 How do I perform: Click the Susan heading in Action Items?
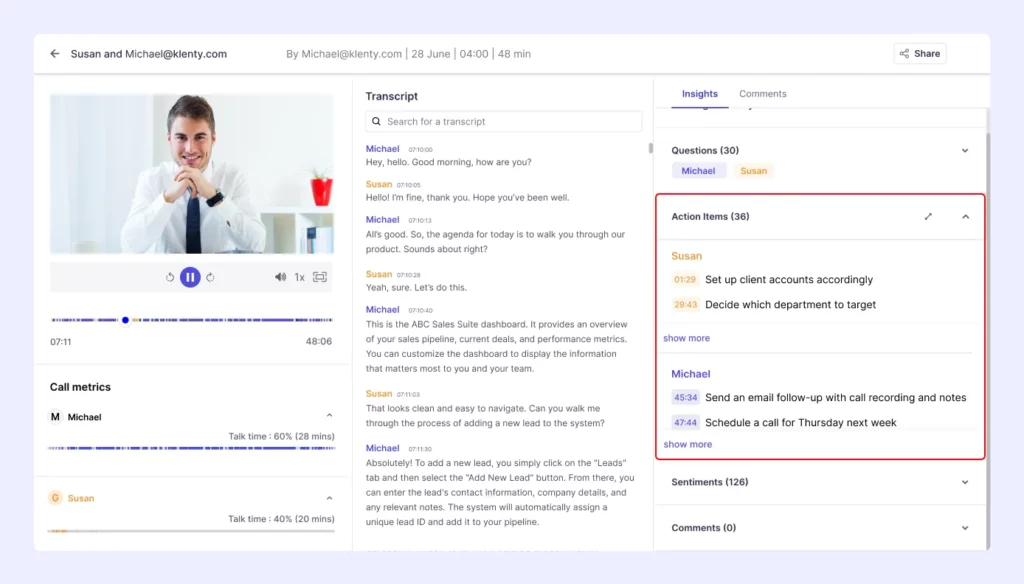click(686, 256)
